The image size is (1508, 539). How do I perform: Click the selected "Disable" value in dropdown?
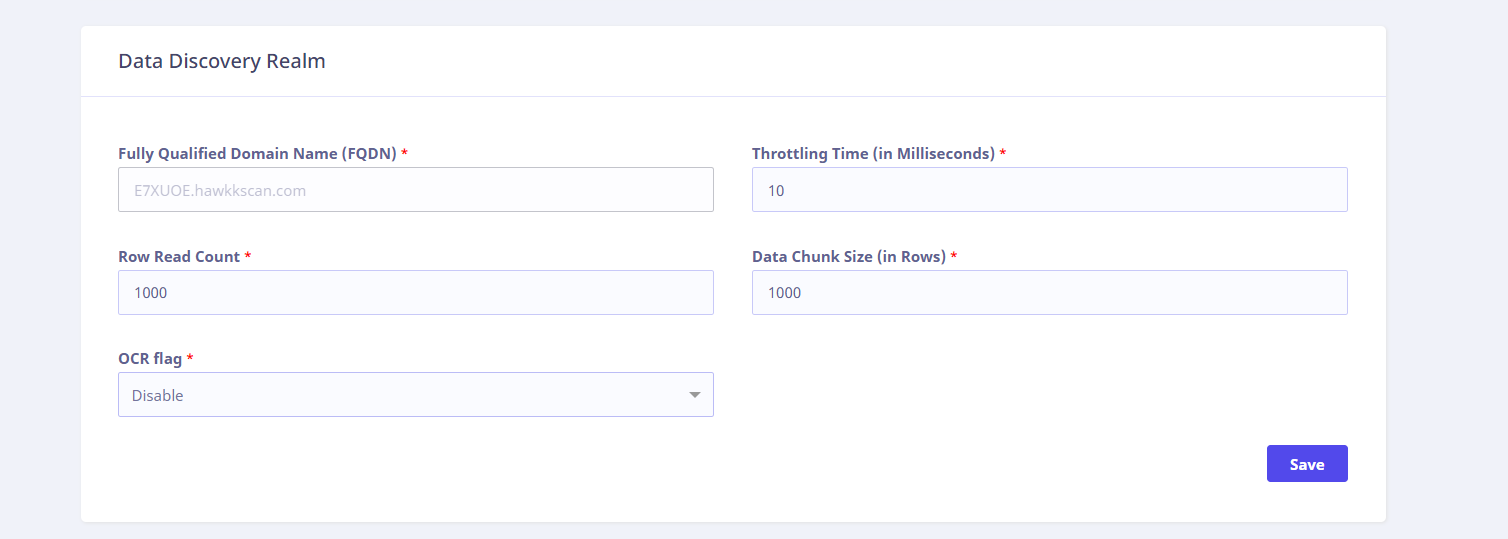158,395
